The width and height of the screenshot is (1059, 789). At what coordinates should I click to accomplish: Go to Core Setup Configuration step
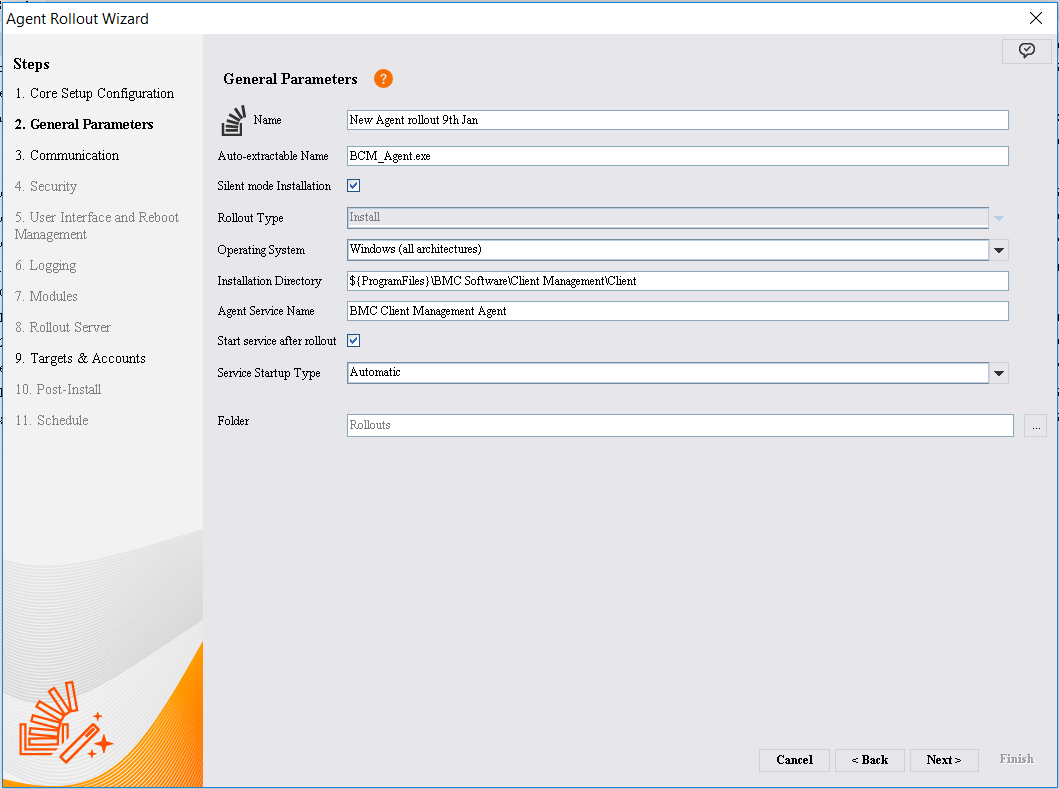101,94
